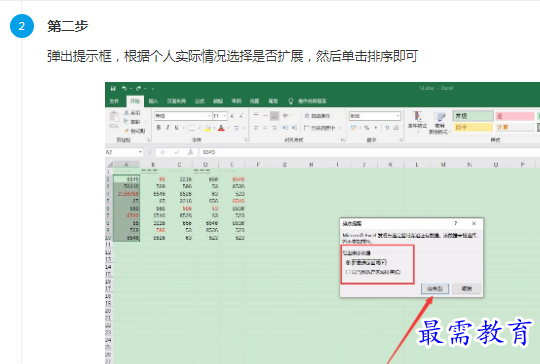Open the number format dropdown

click(x=398, y=116)
